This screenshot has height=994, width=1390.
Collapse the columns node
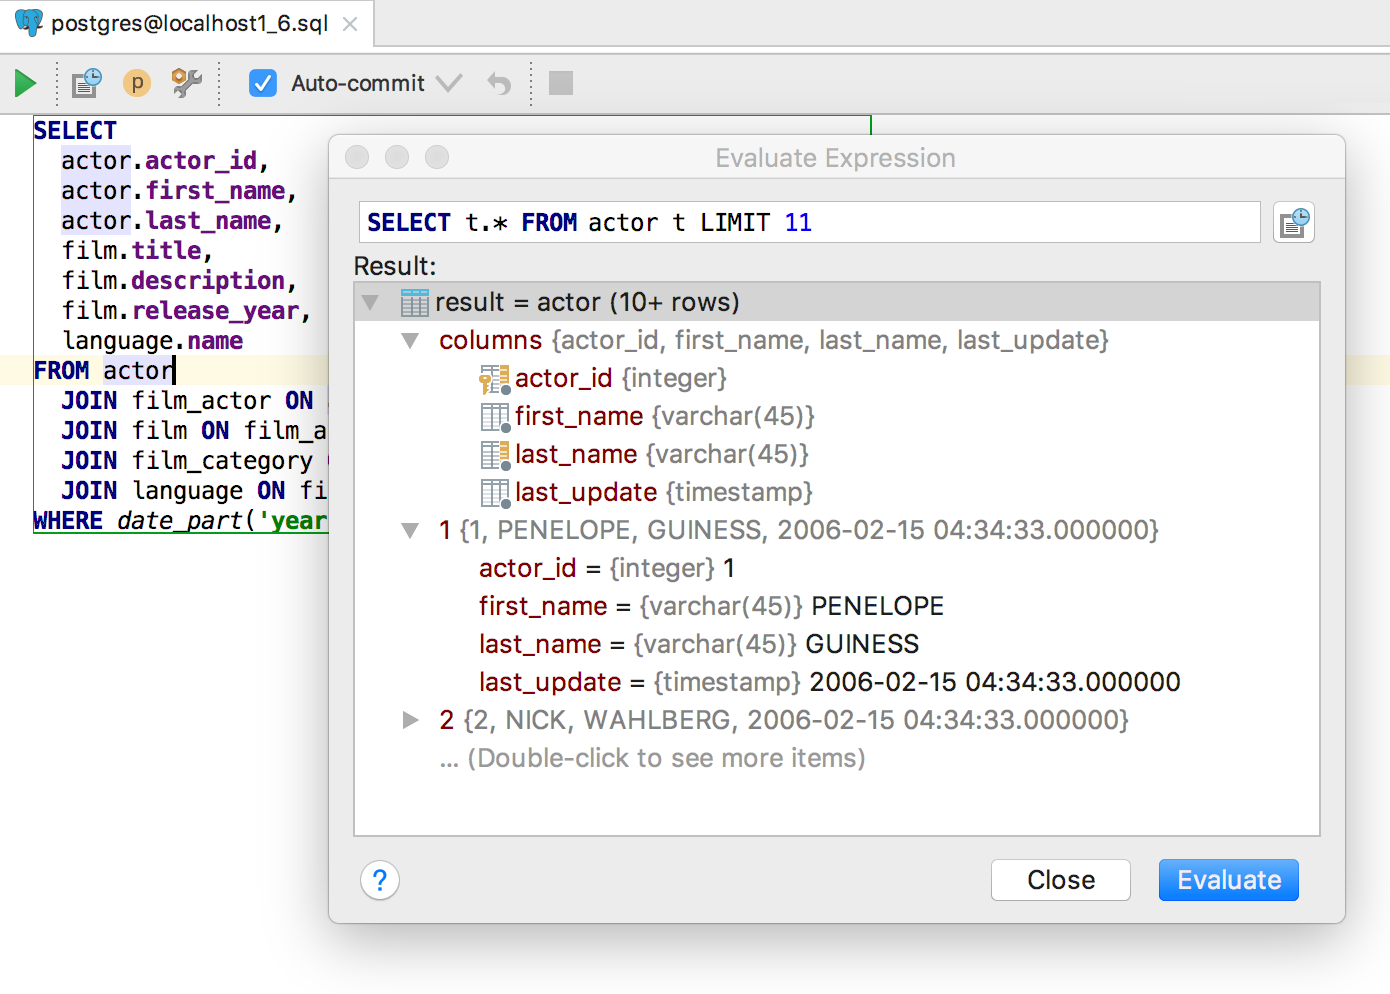pos(410,340)
